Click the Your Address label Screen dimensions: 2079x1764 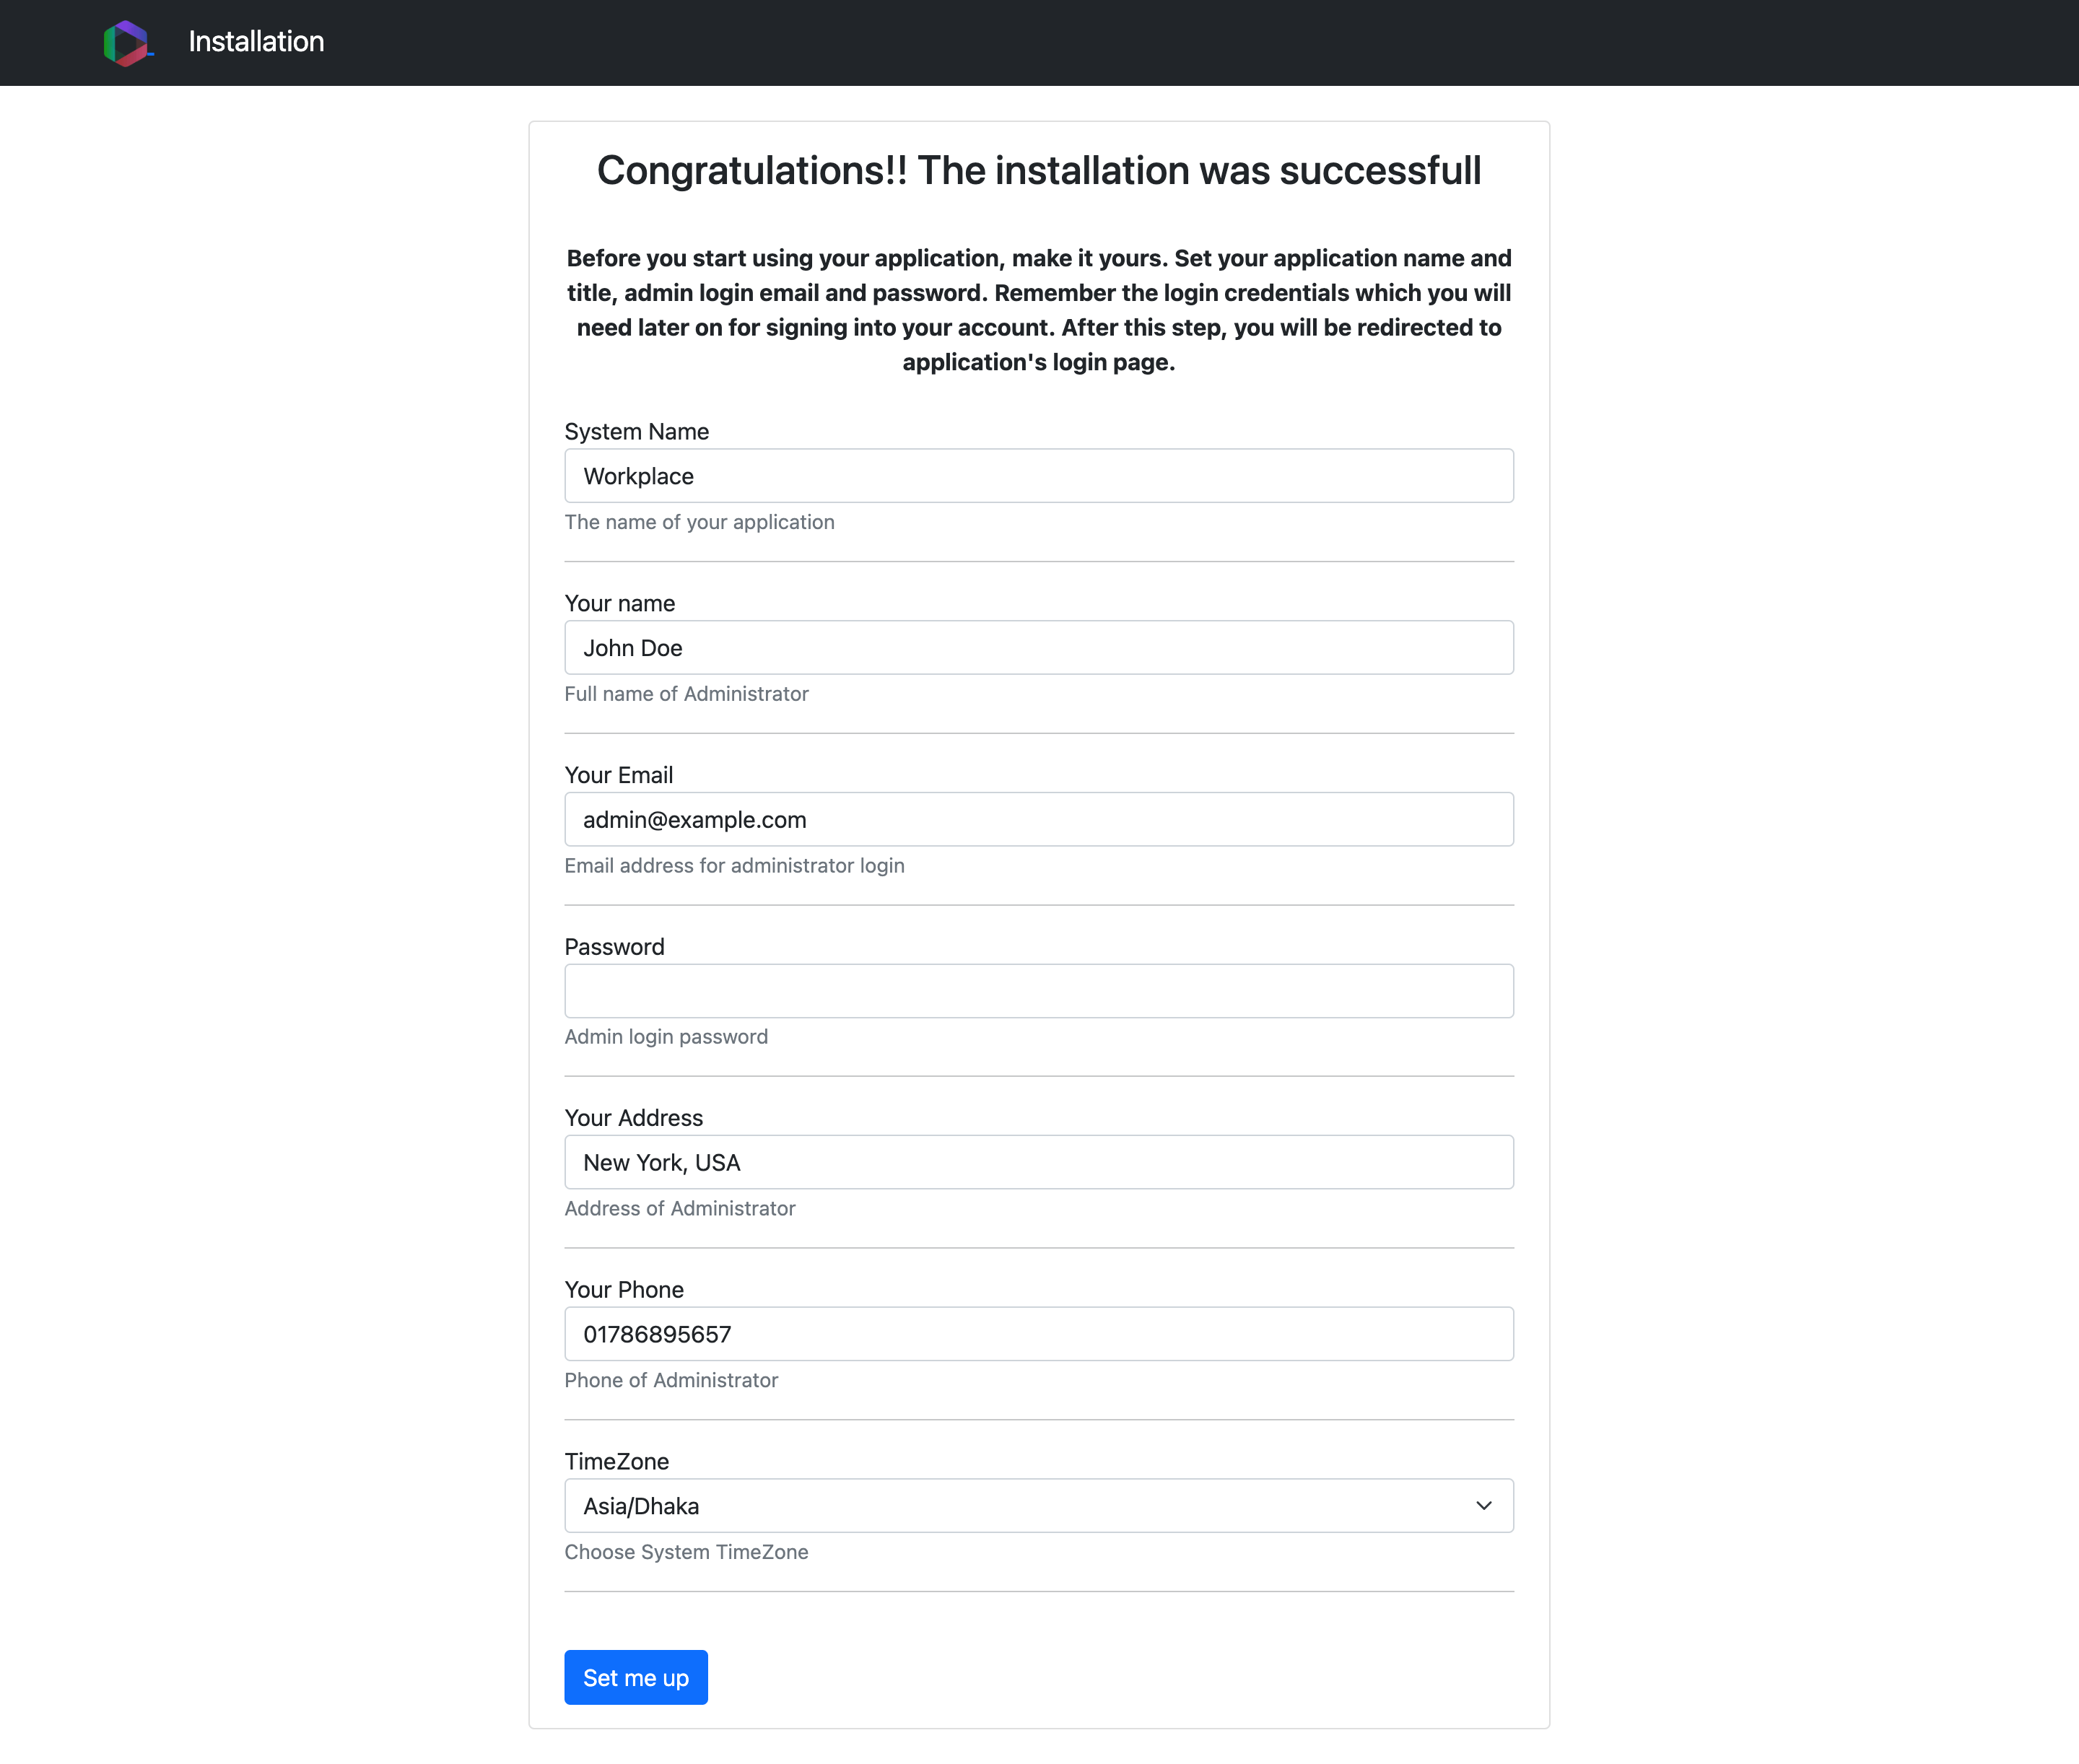pos(633,1118)
